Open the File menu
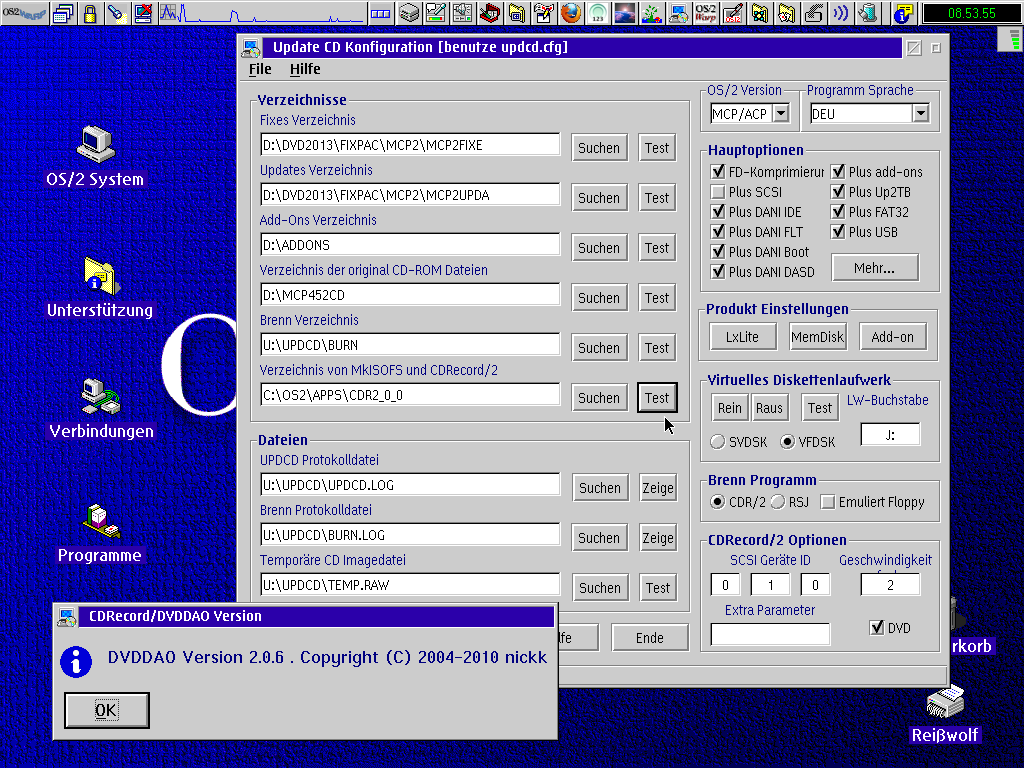This screenshot has height=768, width=1024. [x=260, y=69]
